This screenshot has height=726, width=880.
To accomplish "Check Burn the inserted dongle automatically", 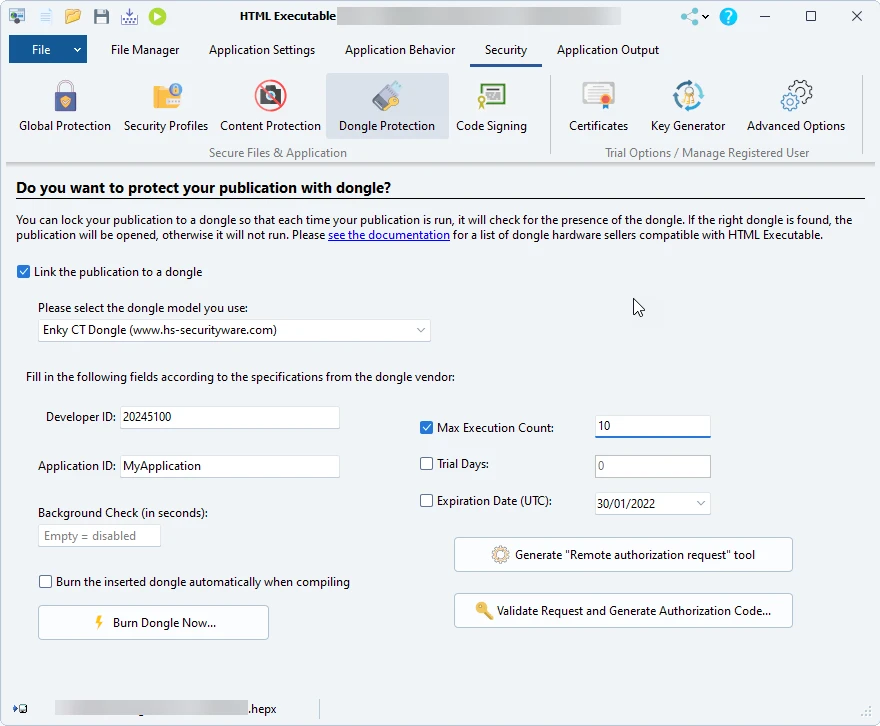I will point(46,582).
